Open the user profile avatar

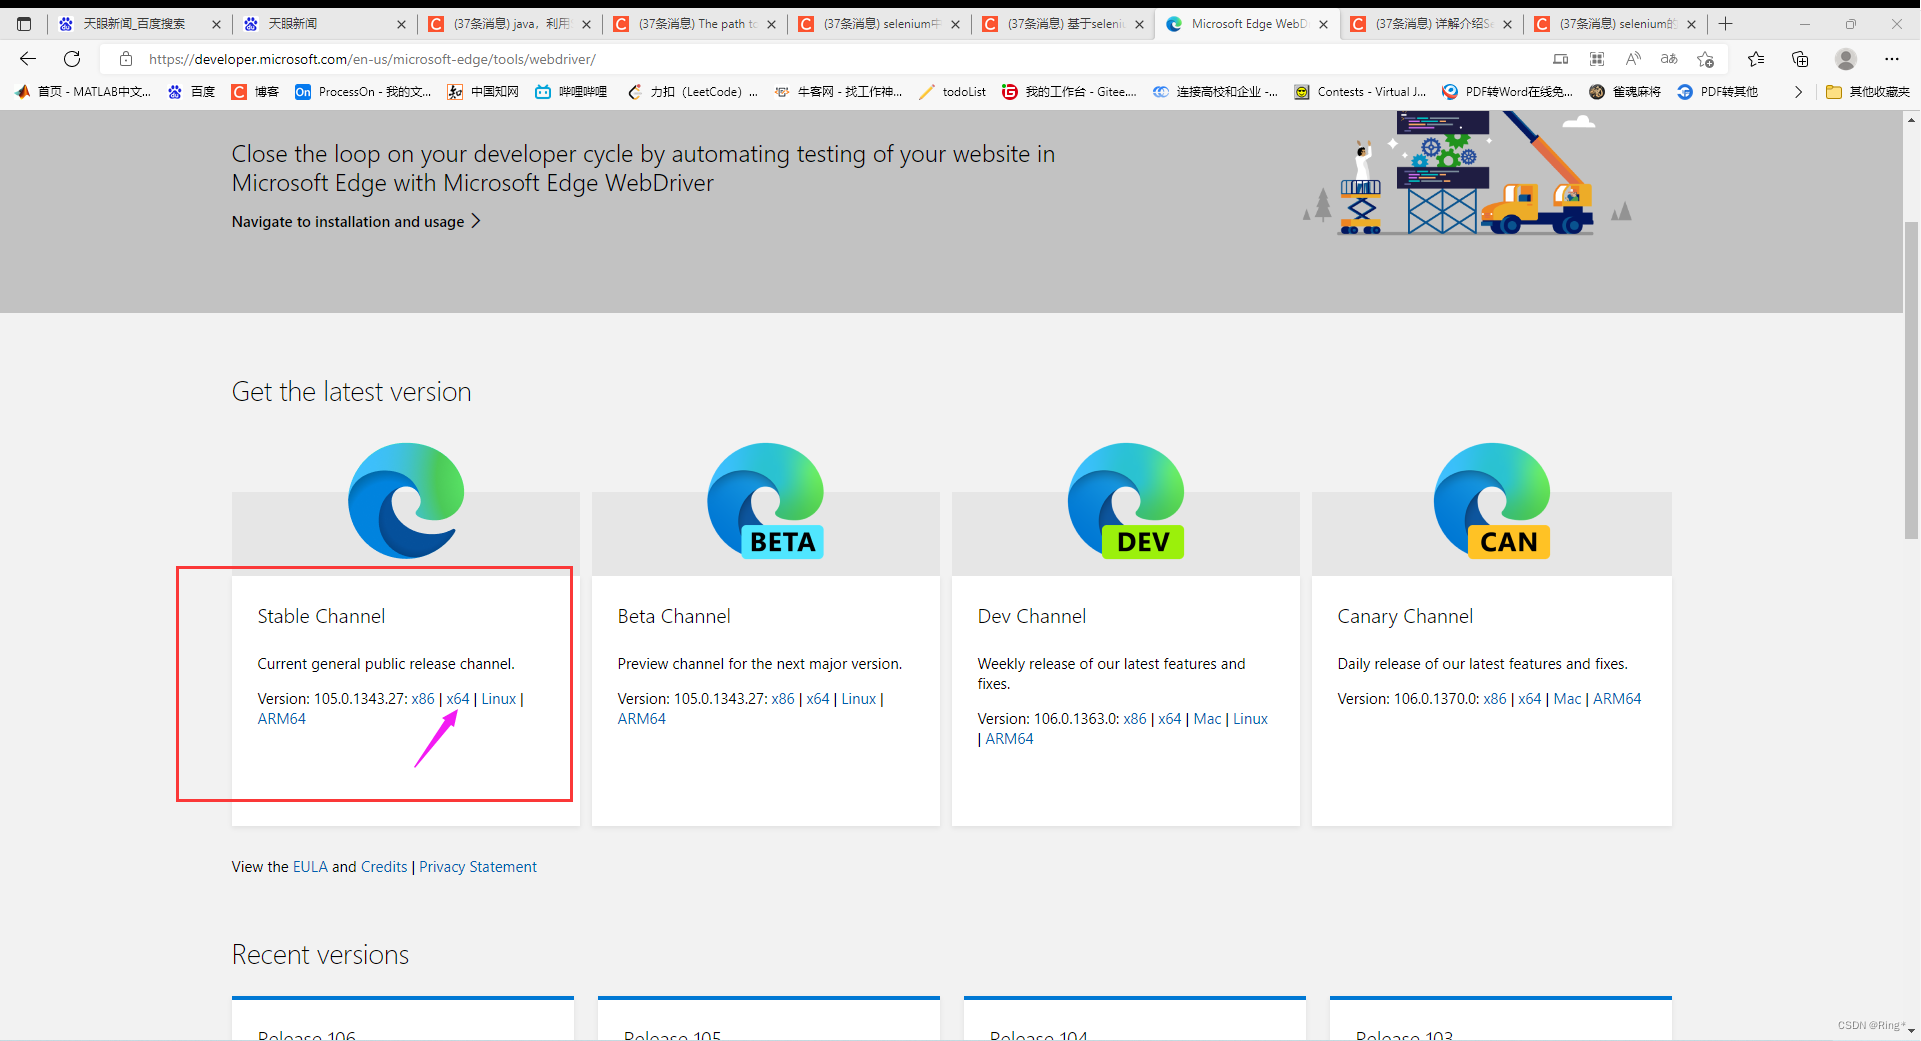click(x=1846, y=59)
